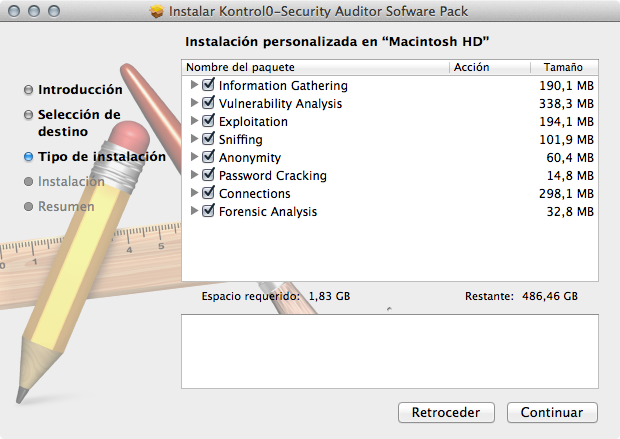Click the installer package icon in title bar

157,11
